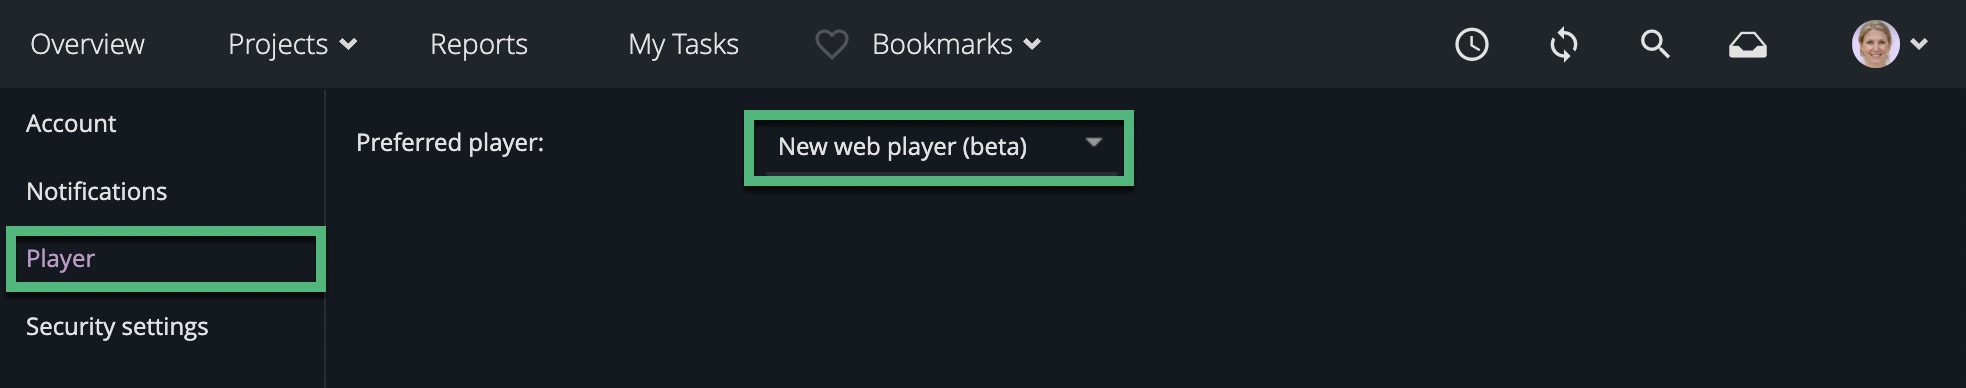This screenshot has width=1966, height=388.
Task: Open search with the magnifier icon
Action: tap(1655, 44)
